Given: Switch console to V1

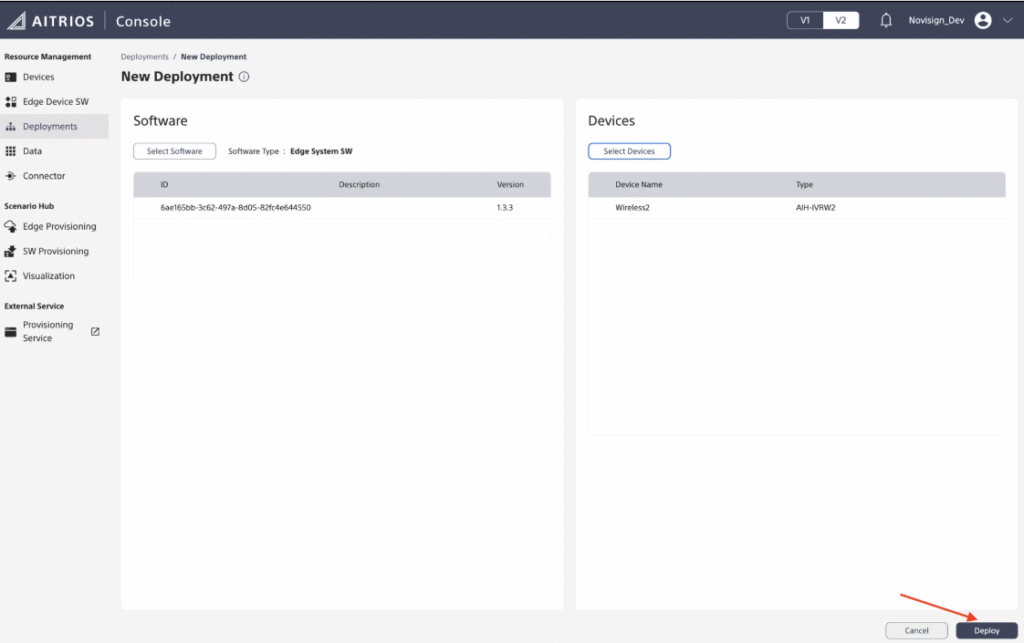Looking at the screenshot, I should click(x=805, y=21).
